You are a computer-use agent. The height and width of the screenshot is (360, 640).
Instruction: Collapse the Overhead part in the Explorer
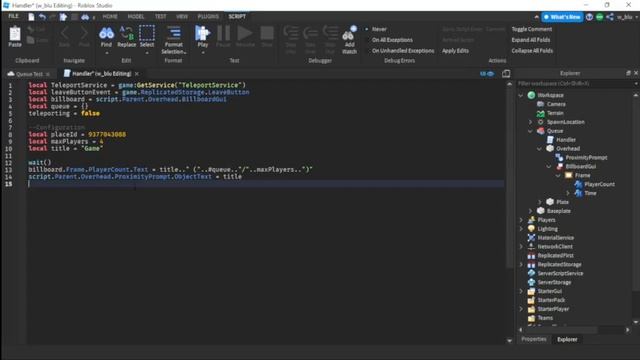[540, 149]
